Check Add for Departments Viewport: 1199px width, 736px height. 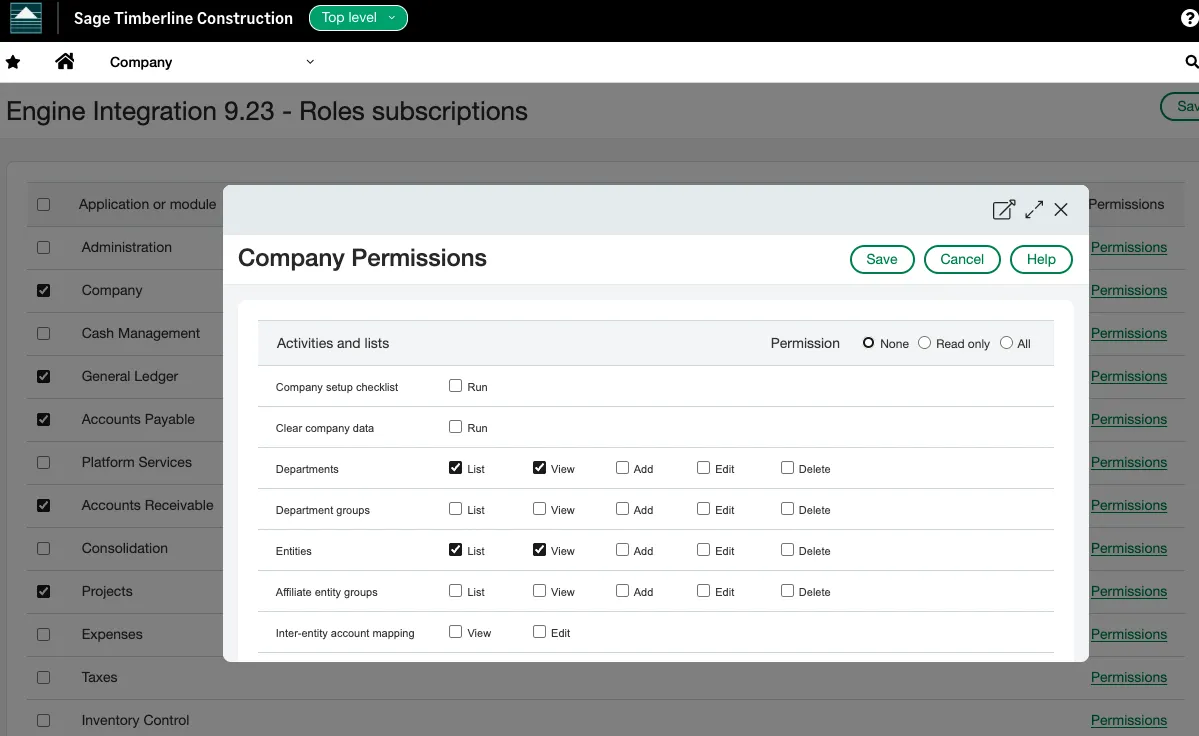[622, 468]
